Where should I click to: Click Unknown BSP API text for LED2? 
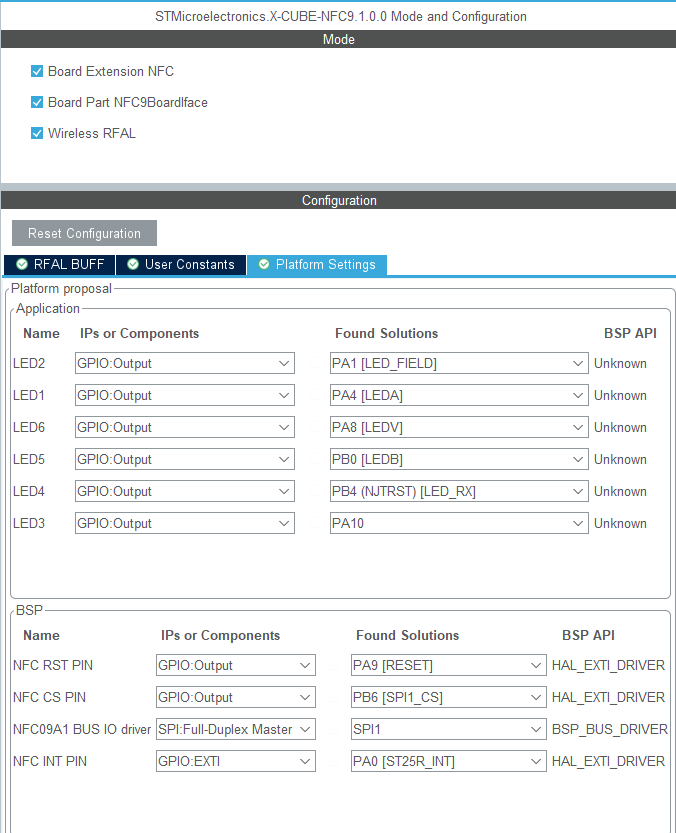point(620,363)
